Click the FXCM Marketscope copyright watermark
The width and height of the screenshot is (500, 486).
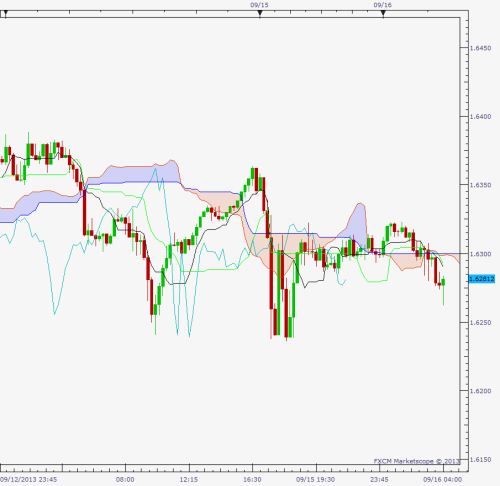click(x=417, y=461)
